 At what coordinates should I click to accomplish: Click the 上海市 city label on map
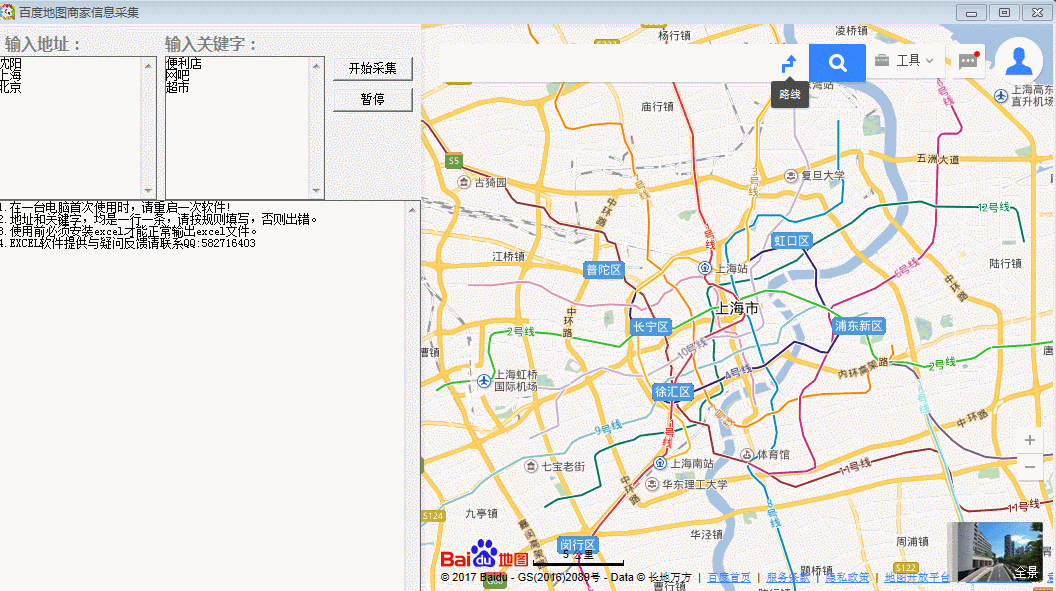click(x=737, y=308)
